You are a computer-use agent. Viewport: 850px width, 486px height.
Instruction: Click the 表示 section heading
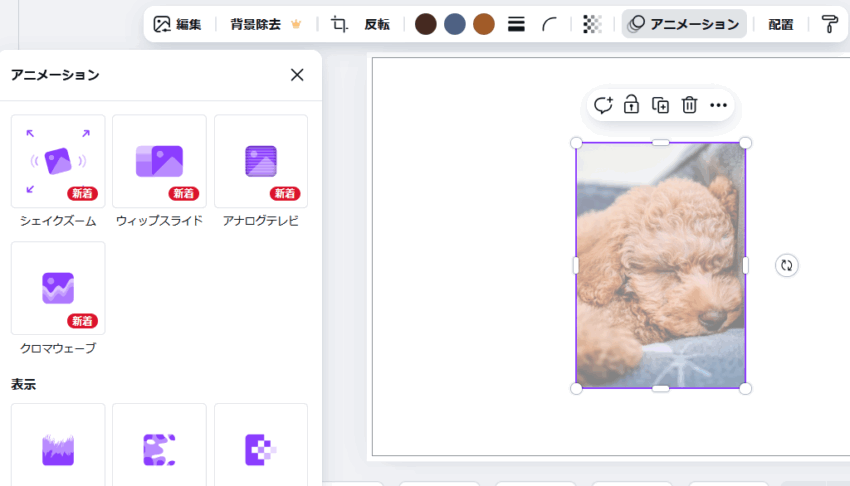23,385
